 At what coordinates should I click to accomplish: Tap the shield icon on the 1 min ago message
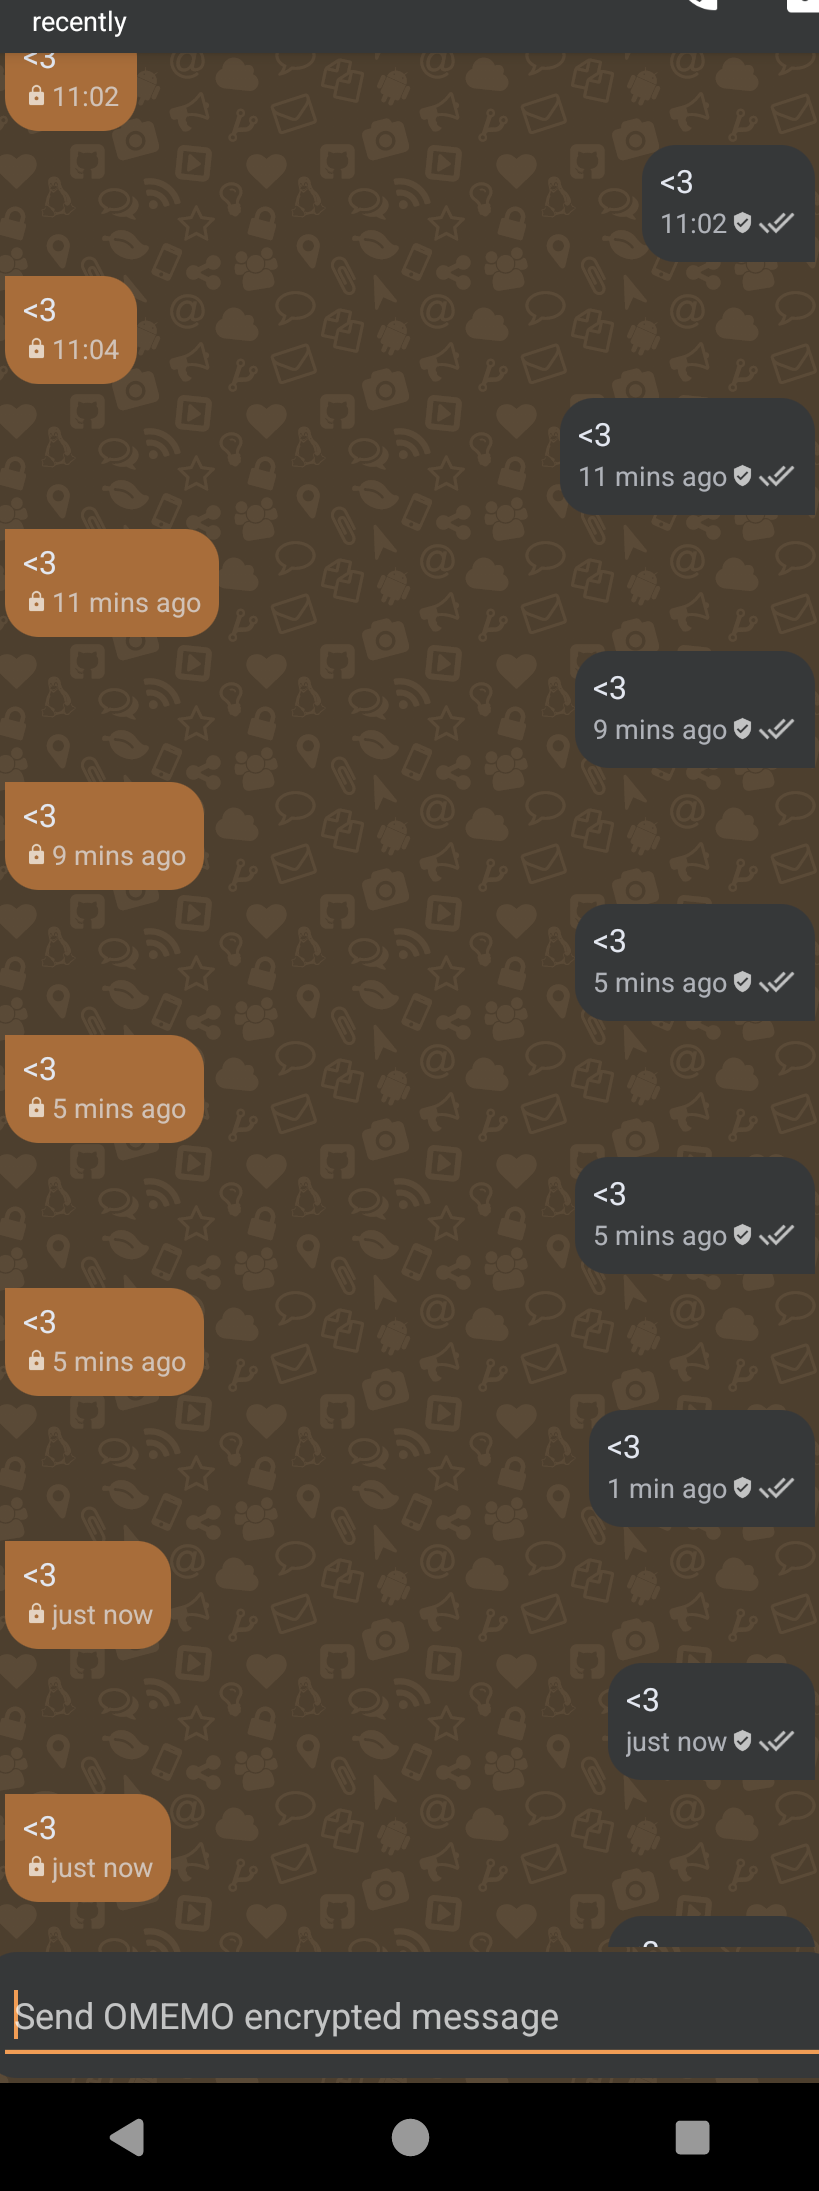[742, 1488]
